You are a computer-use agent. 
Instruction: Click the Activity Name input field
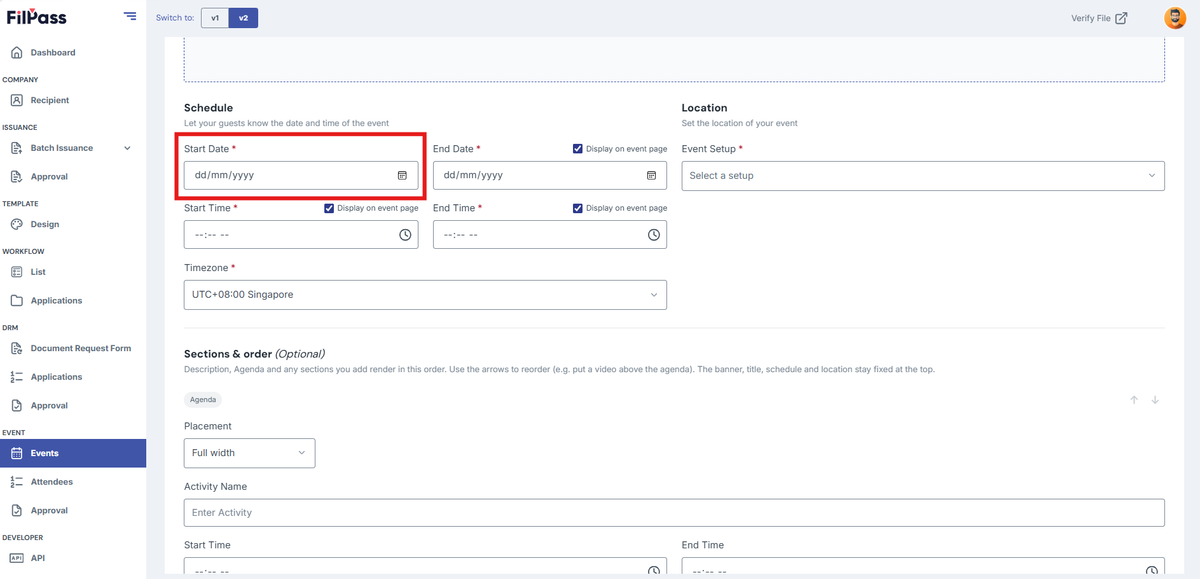point(674,513)
